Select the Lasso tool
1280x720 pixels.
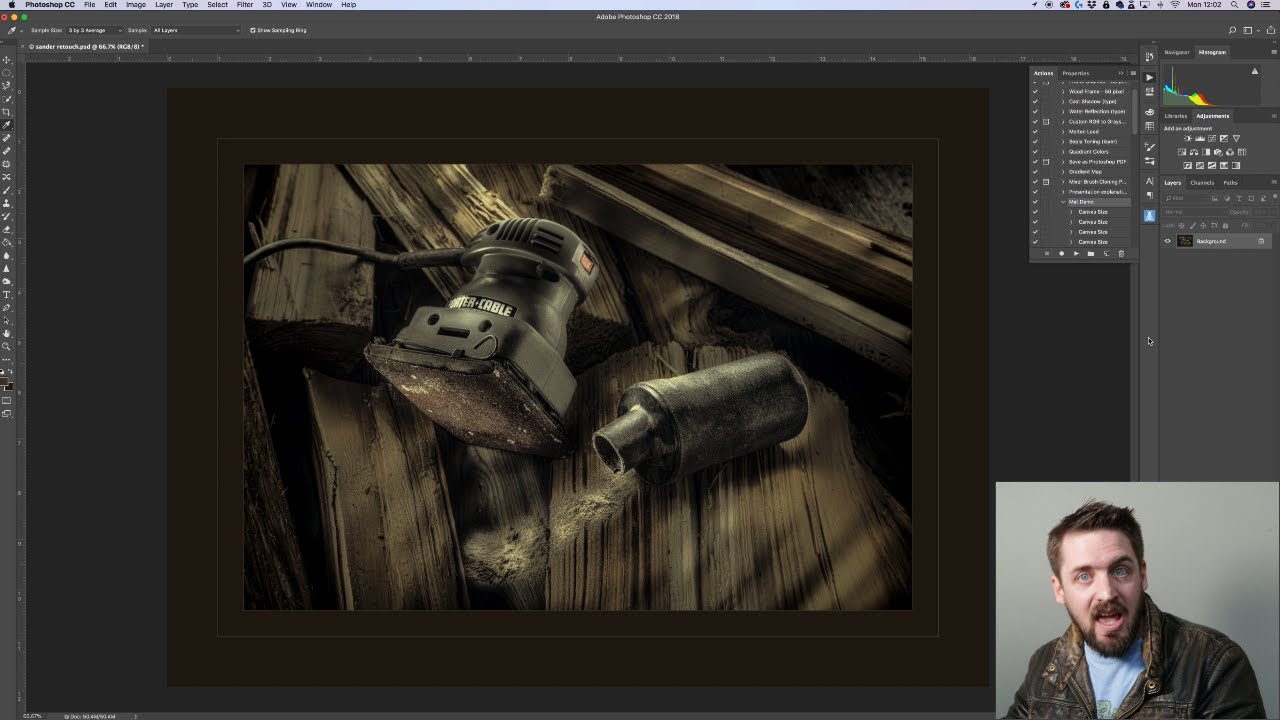[7, 86]
